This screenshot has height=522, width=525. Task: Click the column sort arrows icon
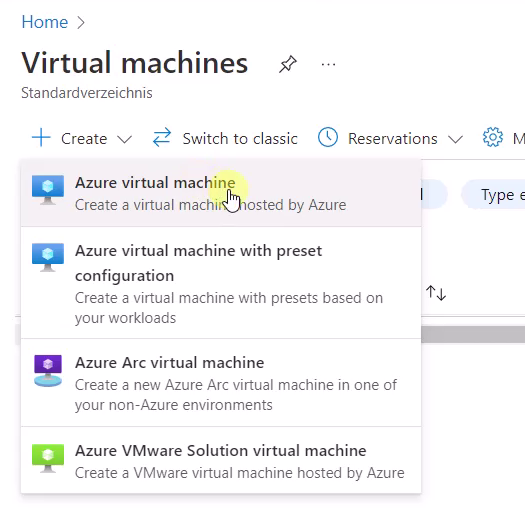coord(436,293)
